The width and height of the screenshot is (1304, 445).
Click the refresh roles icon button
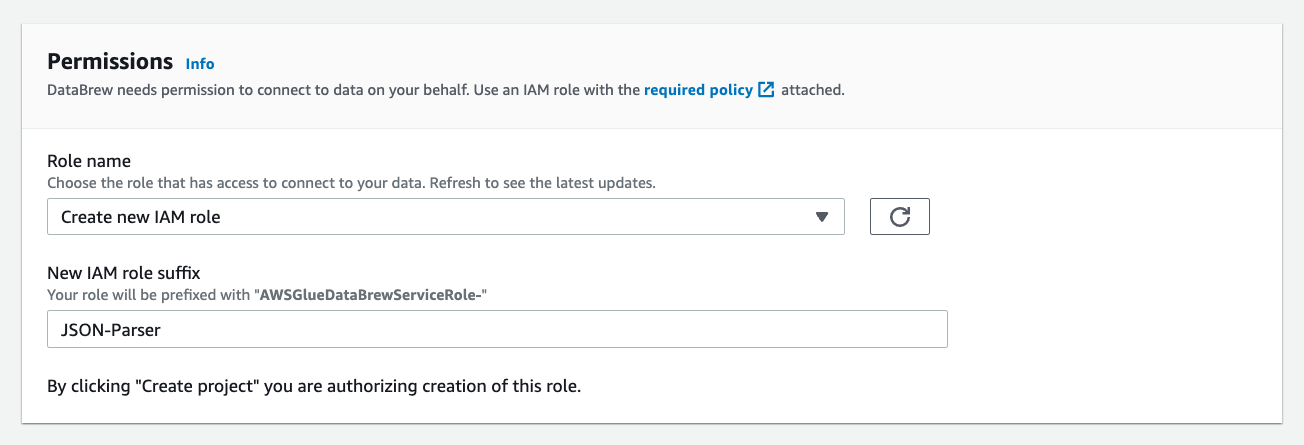click(x=899, y=217)
